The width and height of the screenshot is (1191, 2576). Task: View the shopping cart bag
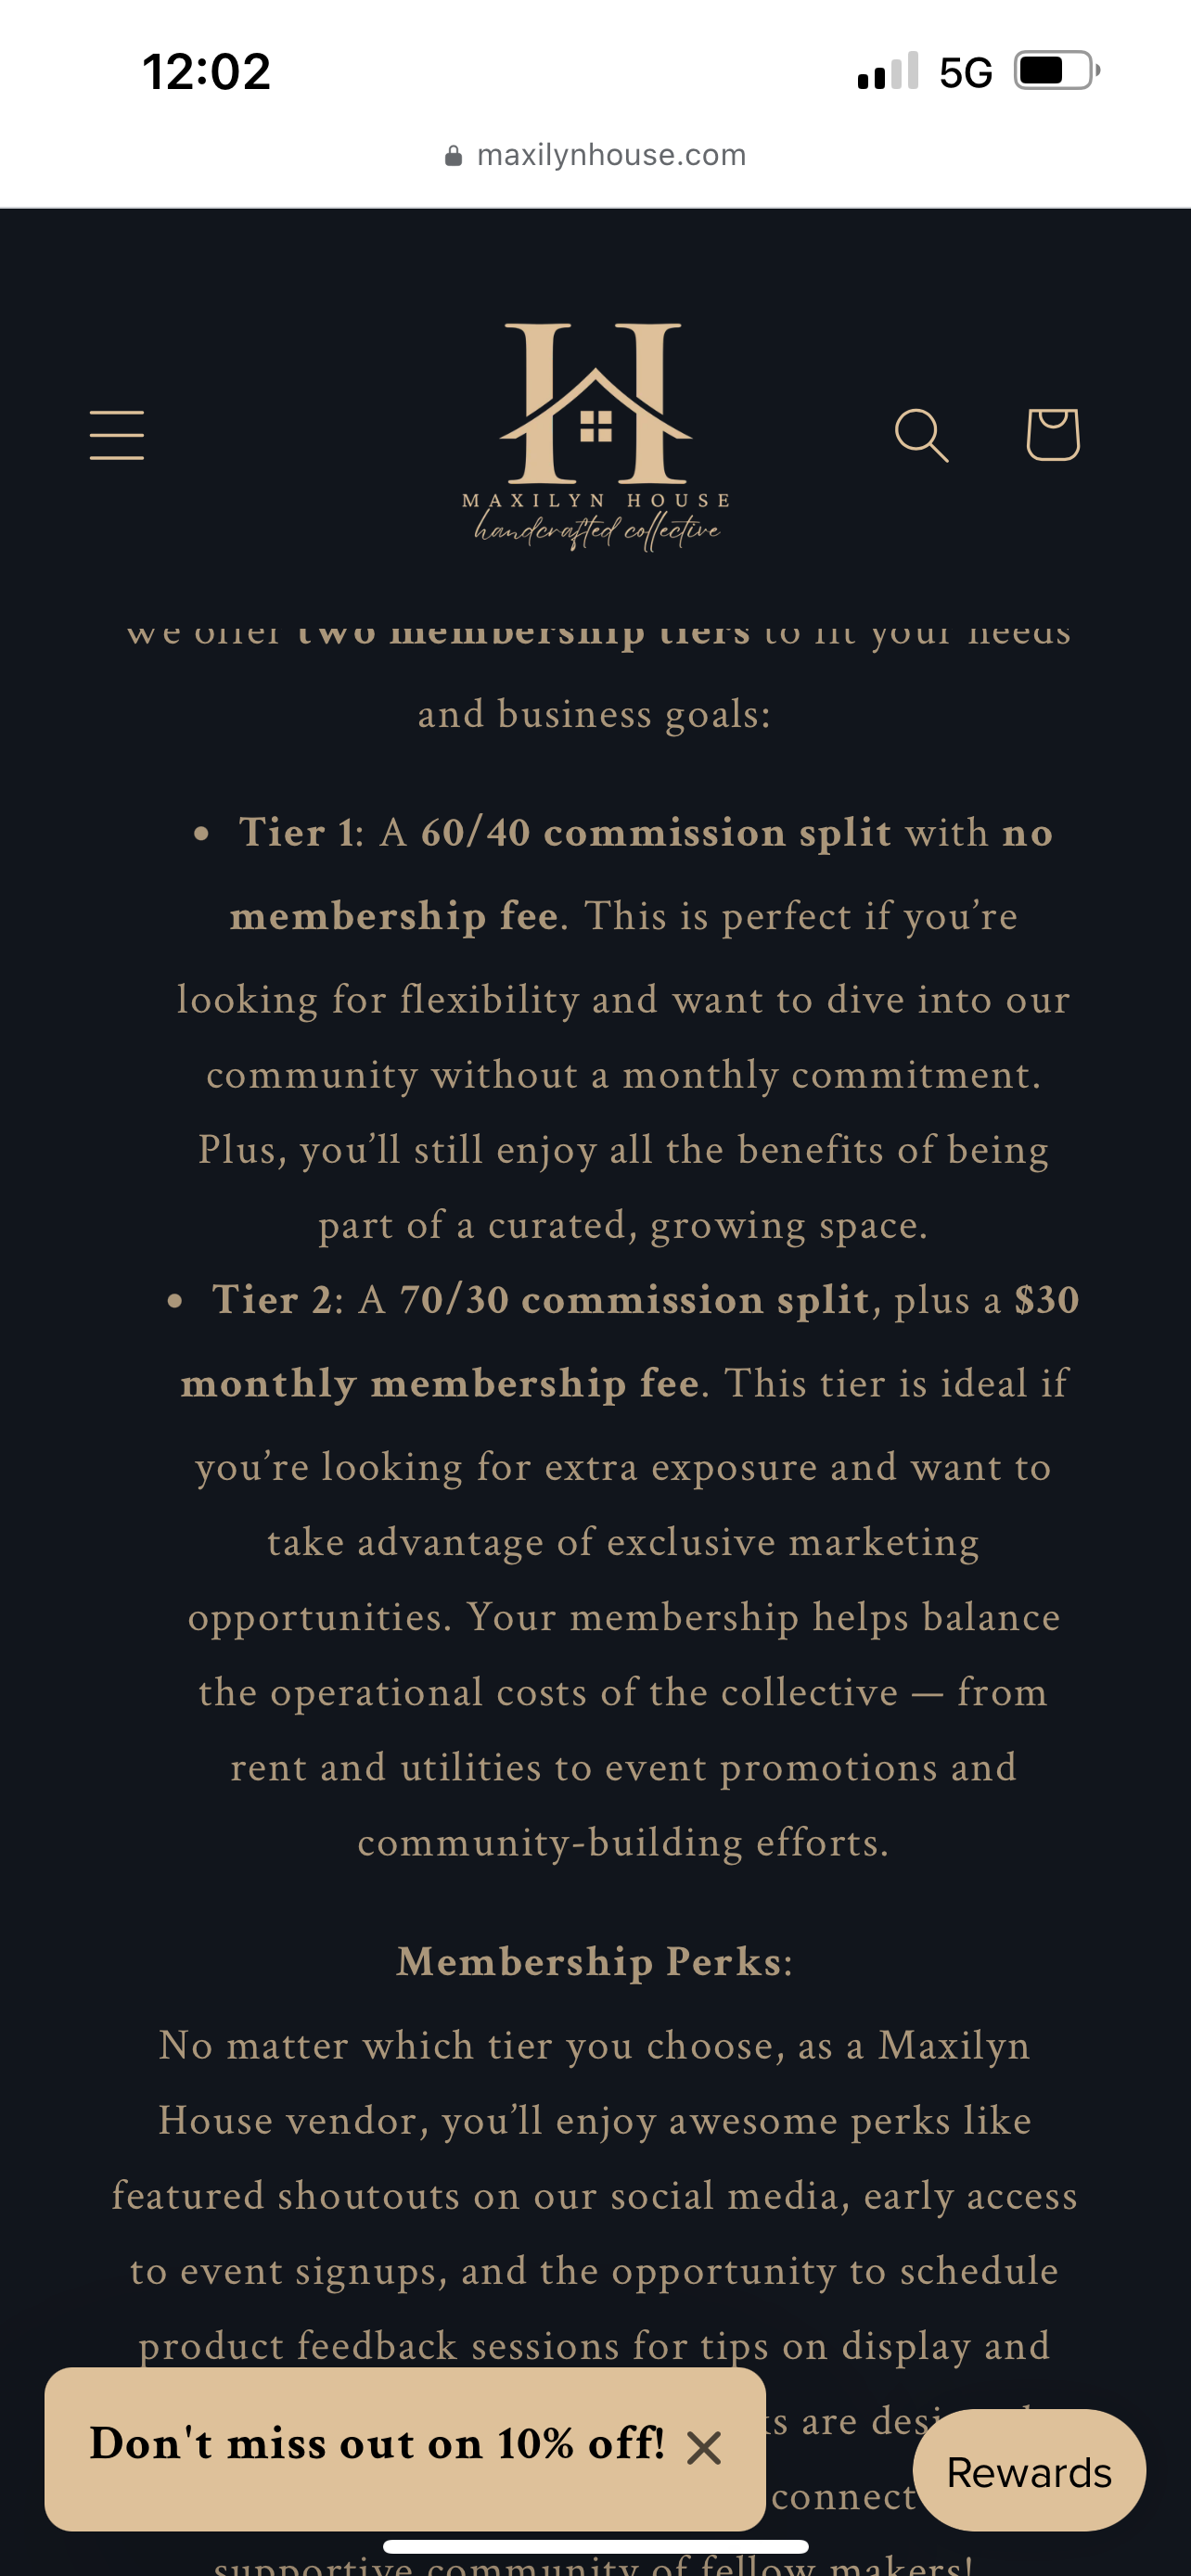1052,435
